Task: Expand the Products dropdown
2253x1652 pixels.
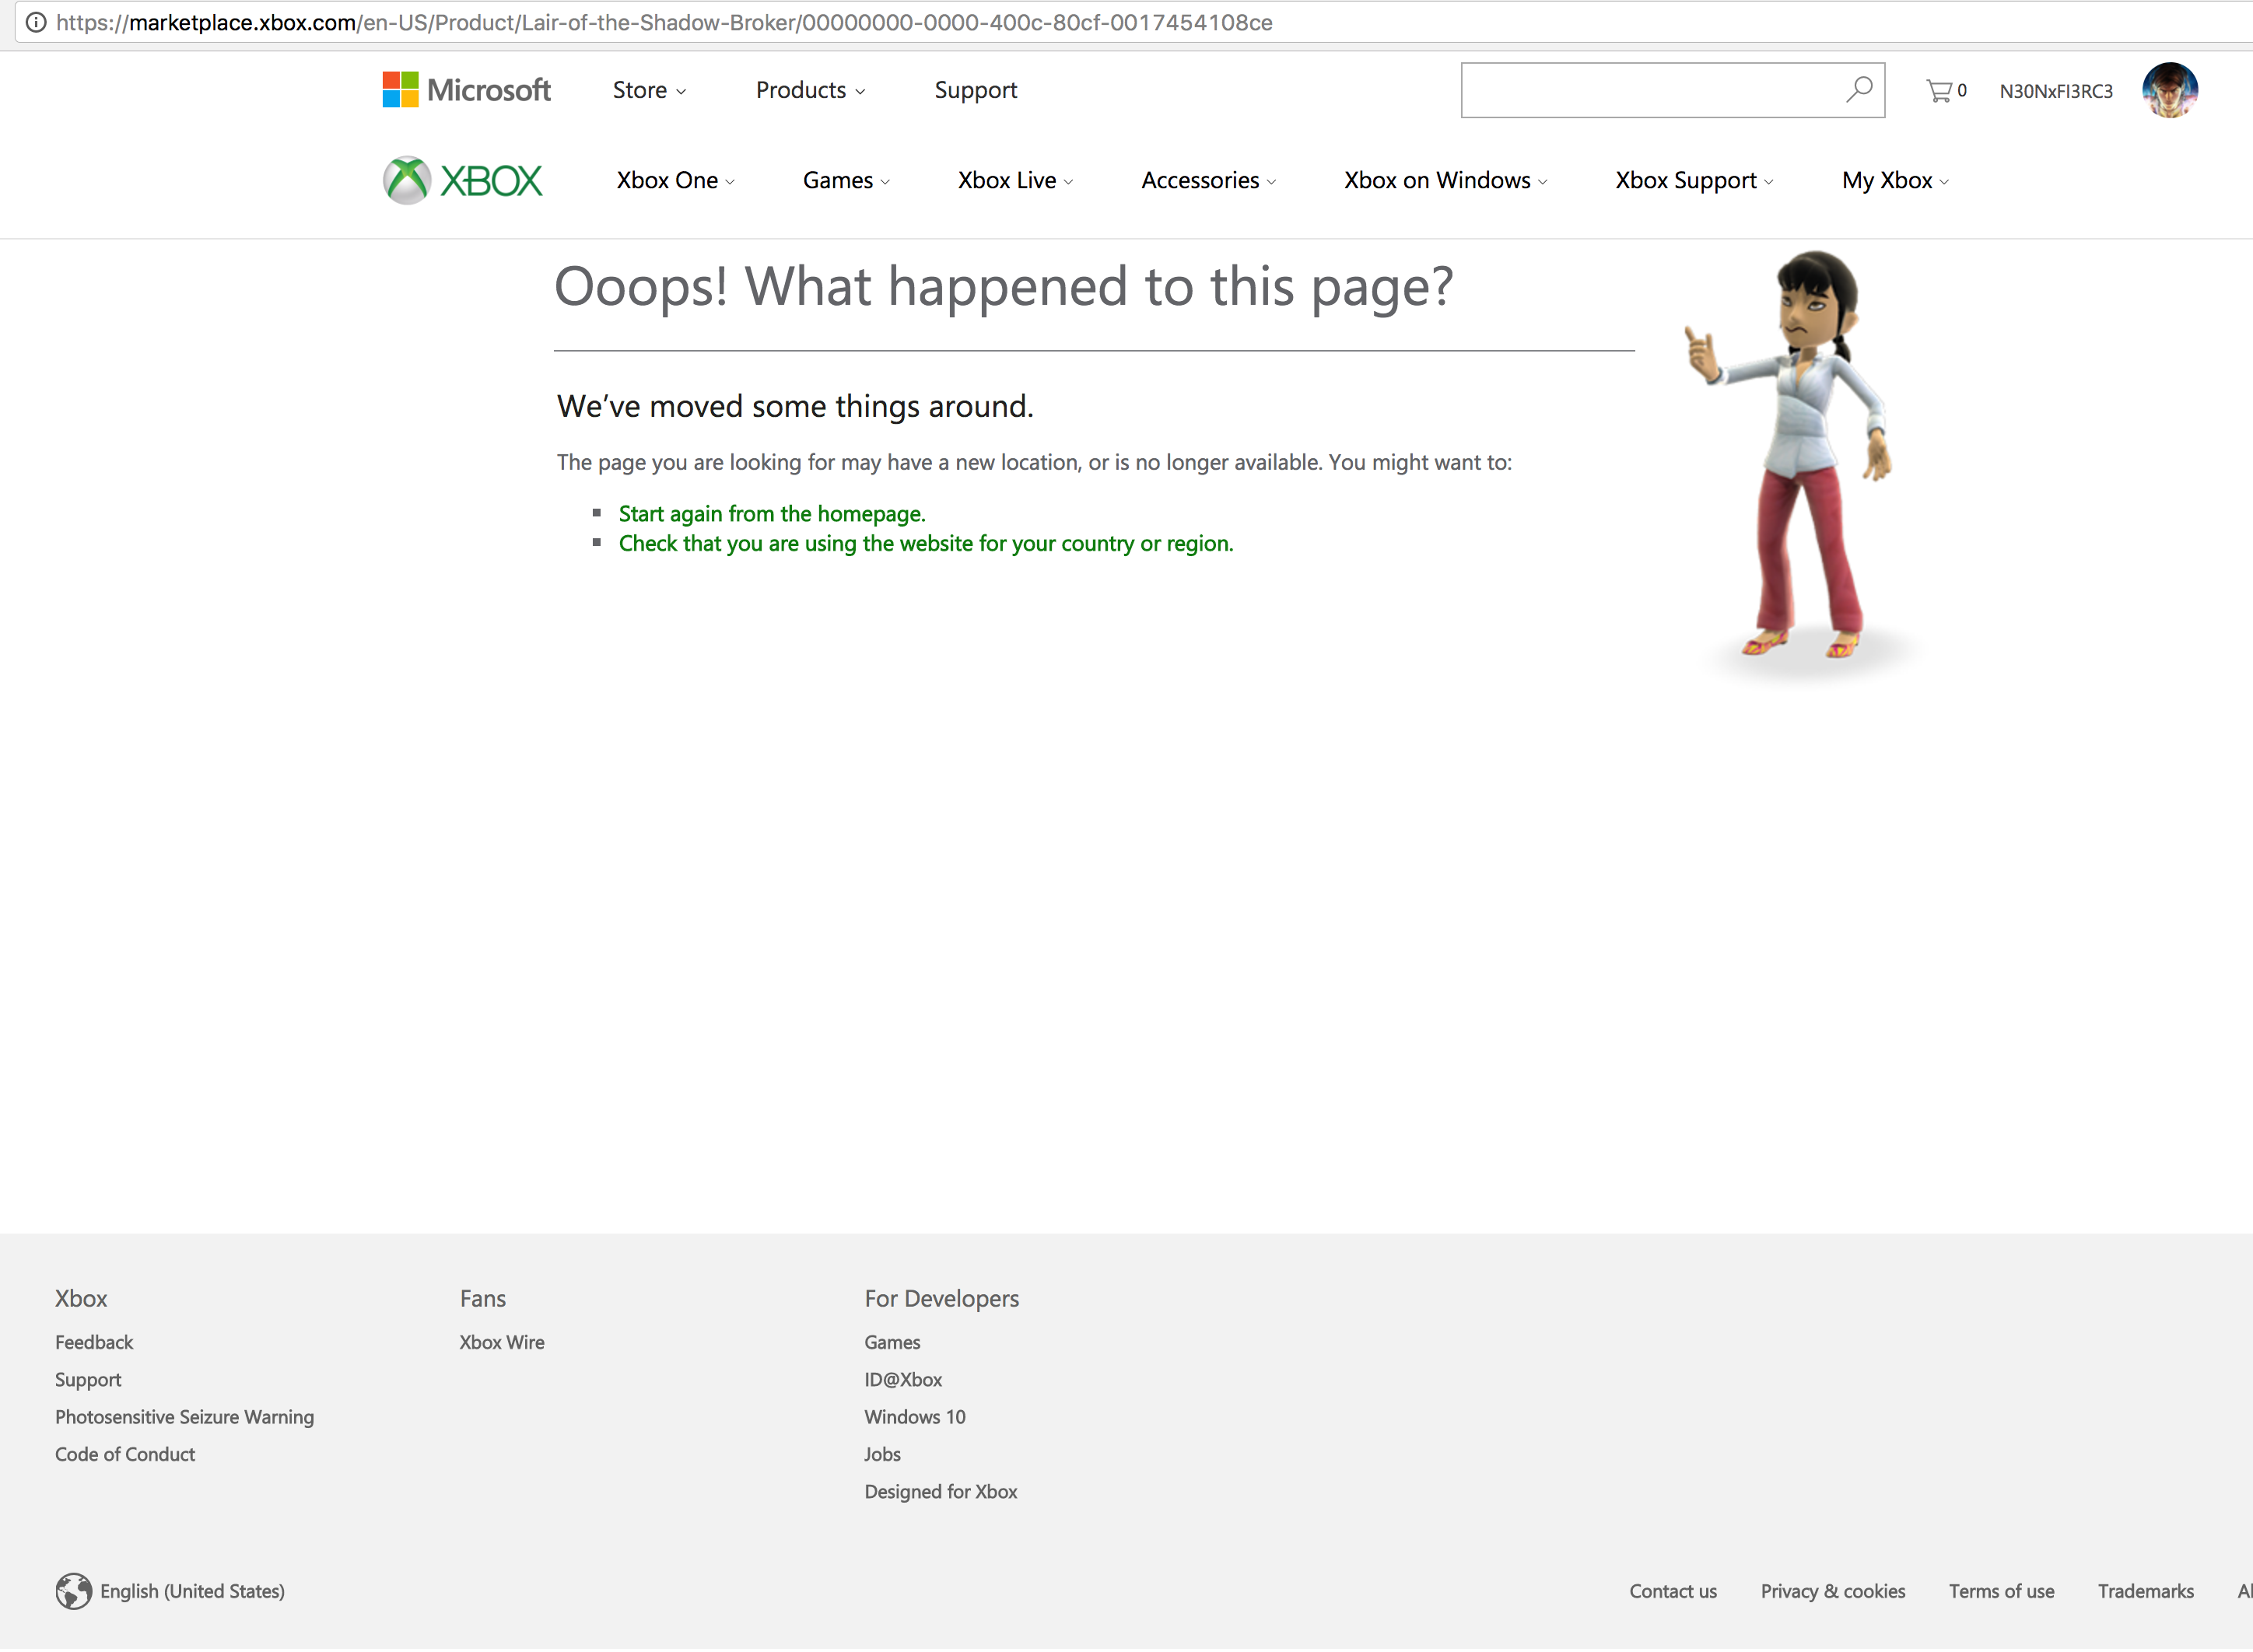Action: click(x=810, y=90)
